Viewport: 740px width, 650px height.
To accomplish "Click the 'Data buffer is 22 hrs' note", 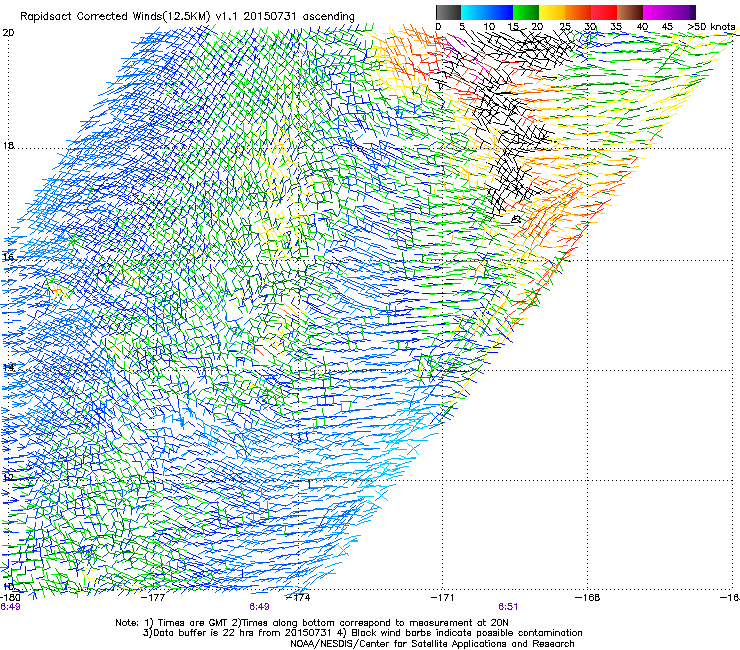I will pyautogui.click(x=236, y=633).
